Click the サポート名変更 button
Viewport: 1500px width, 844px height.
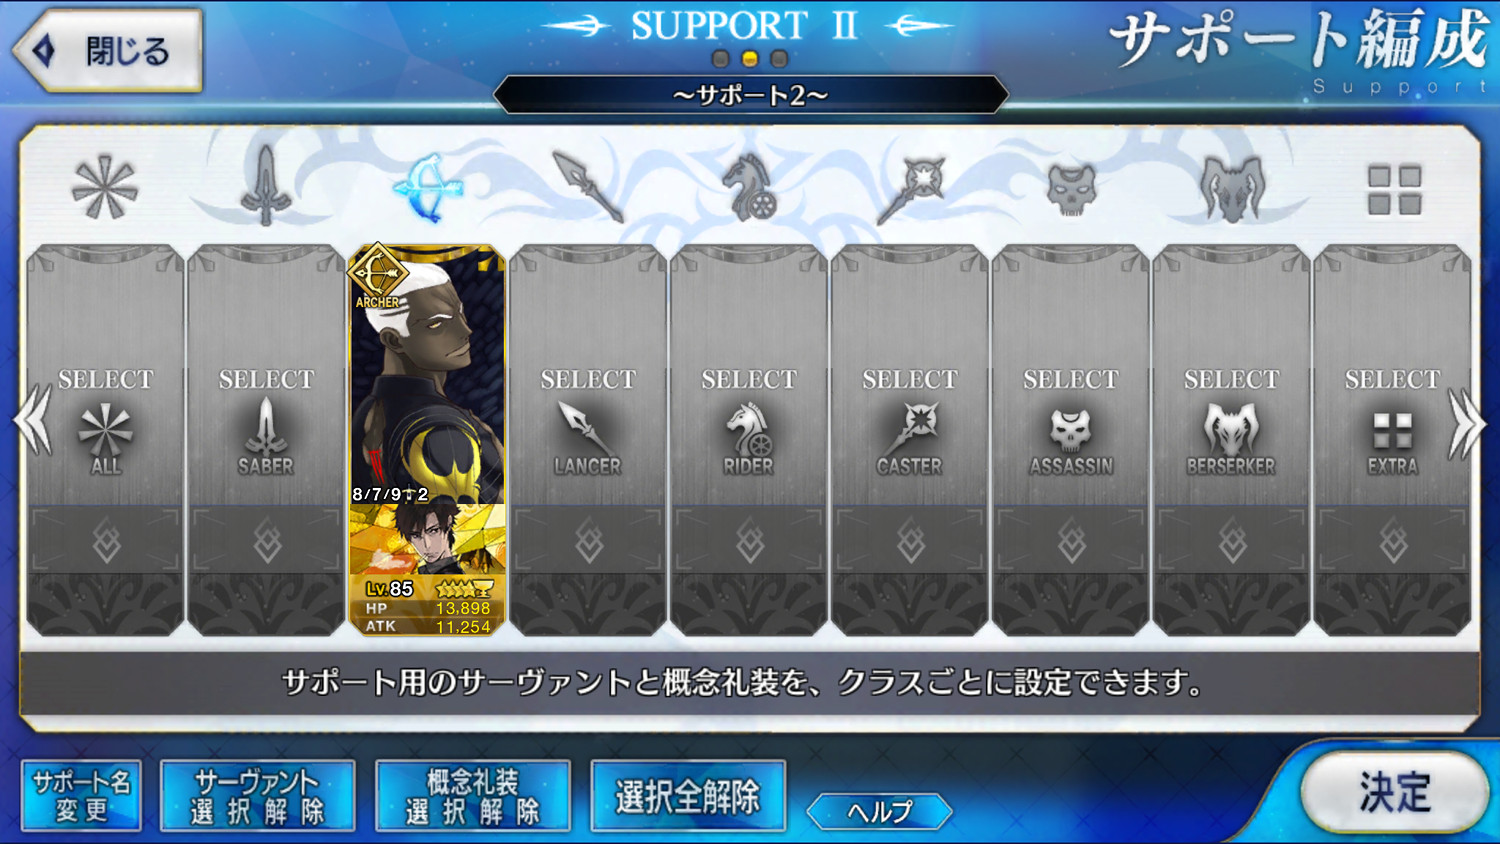81,796
